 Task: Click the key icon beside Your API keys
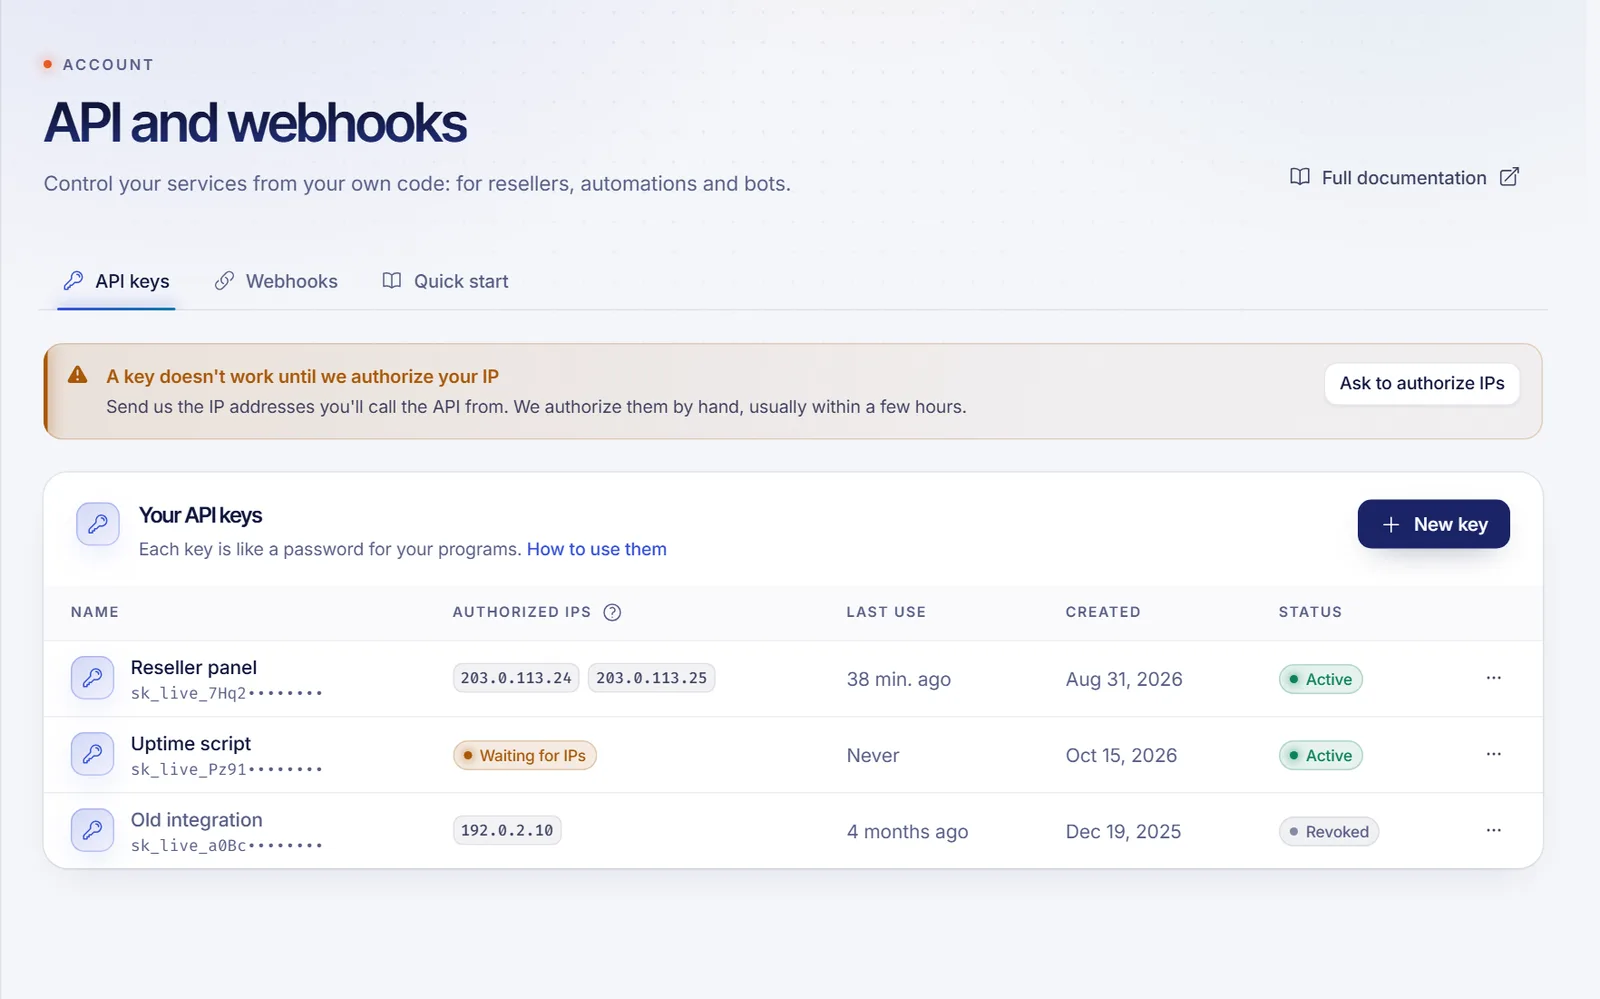[98, 524]
